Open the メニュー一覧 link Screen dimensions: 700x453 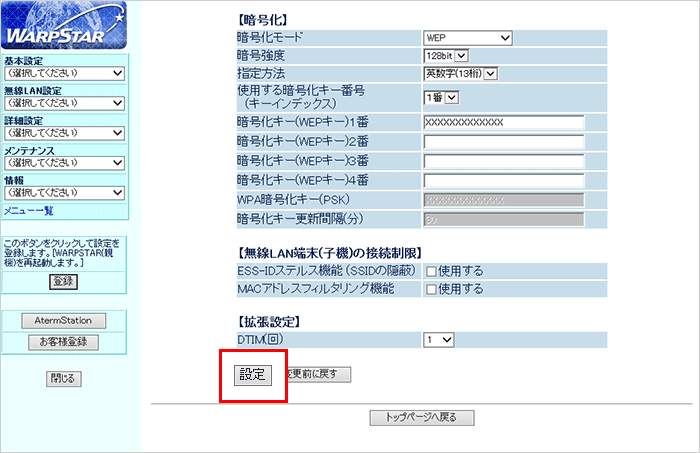pyautogui.click(x=29, y=210)
